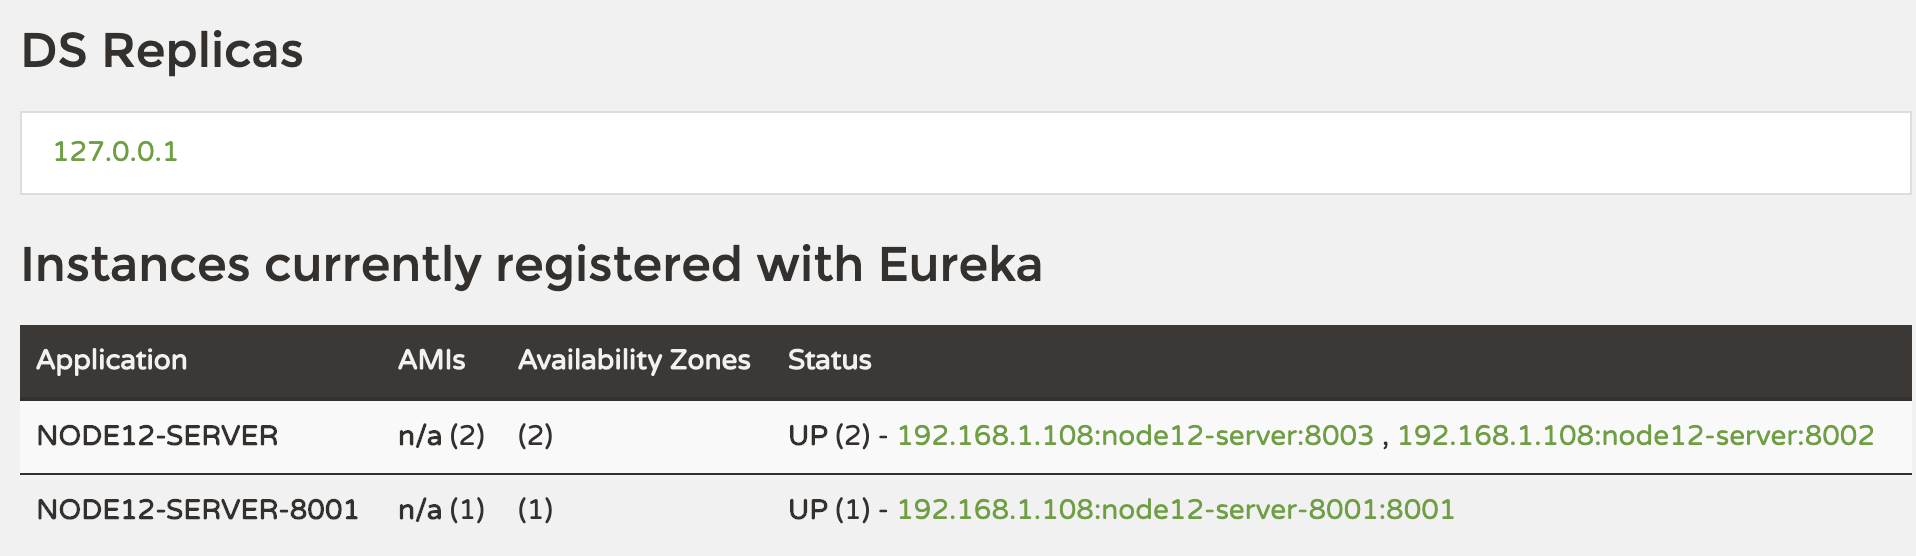Click the n/a (1) AMIs cell
Image resolution: width=1916 pixels, height=556 pixels.
click(441, 510)
